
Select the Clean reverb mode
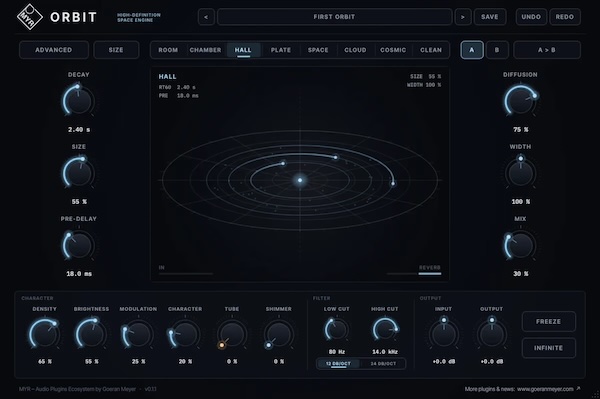coord(431,50)
